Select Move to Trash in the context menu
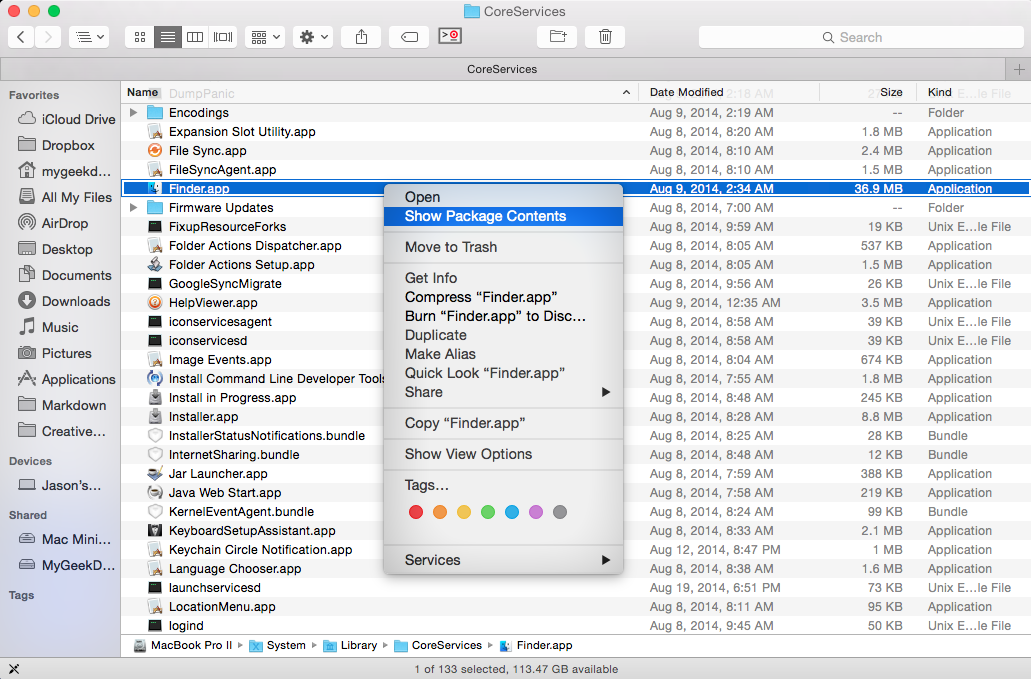 click(503, 246)
